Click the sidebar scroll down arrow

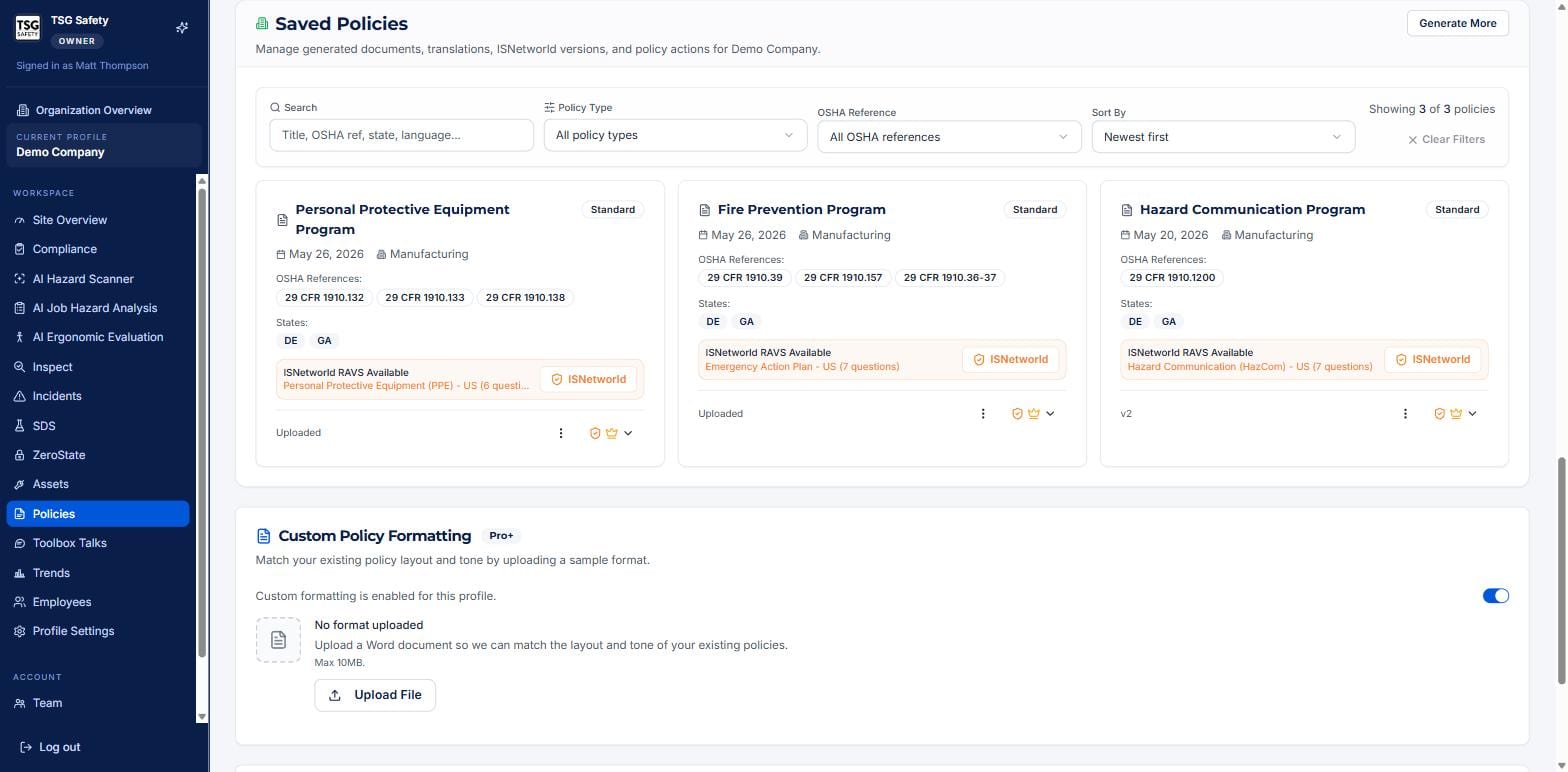[202, 716]
